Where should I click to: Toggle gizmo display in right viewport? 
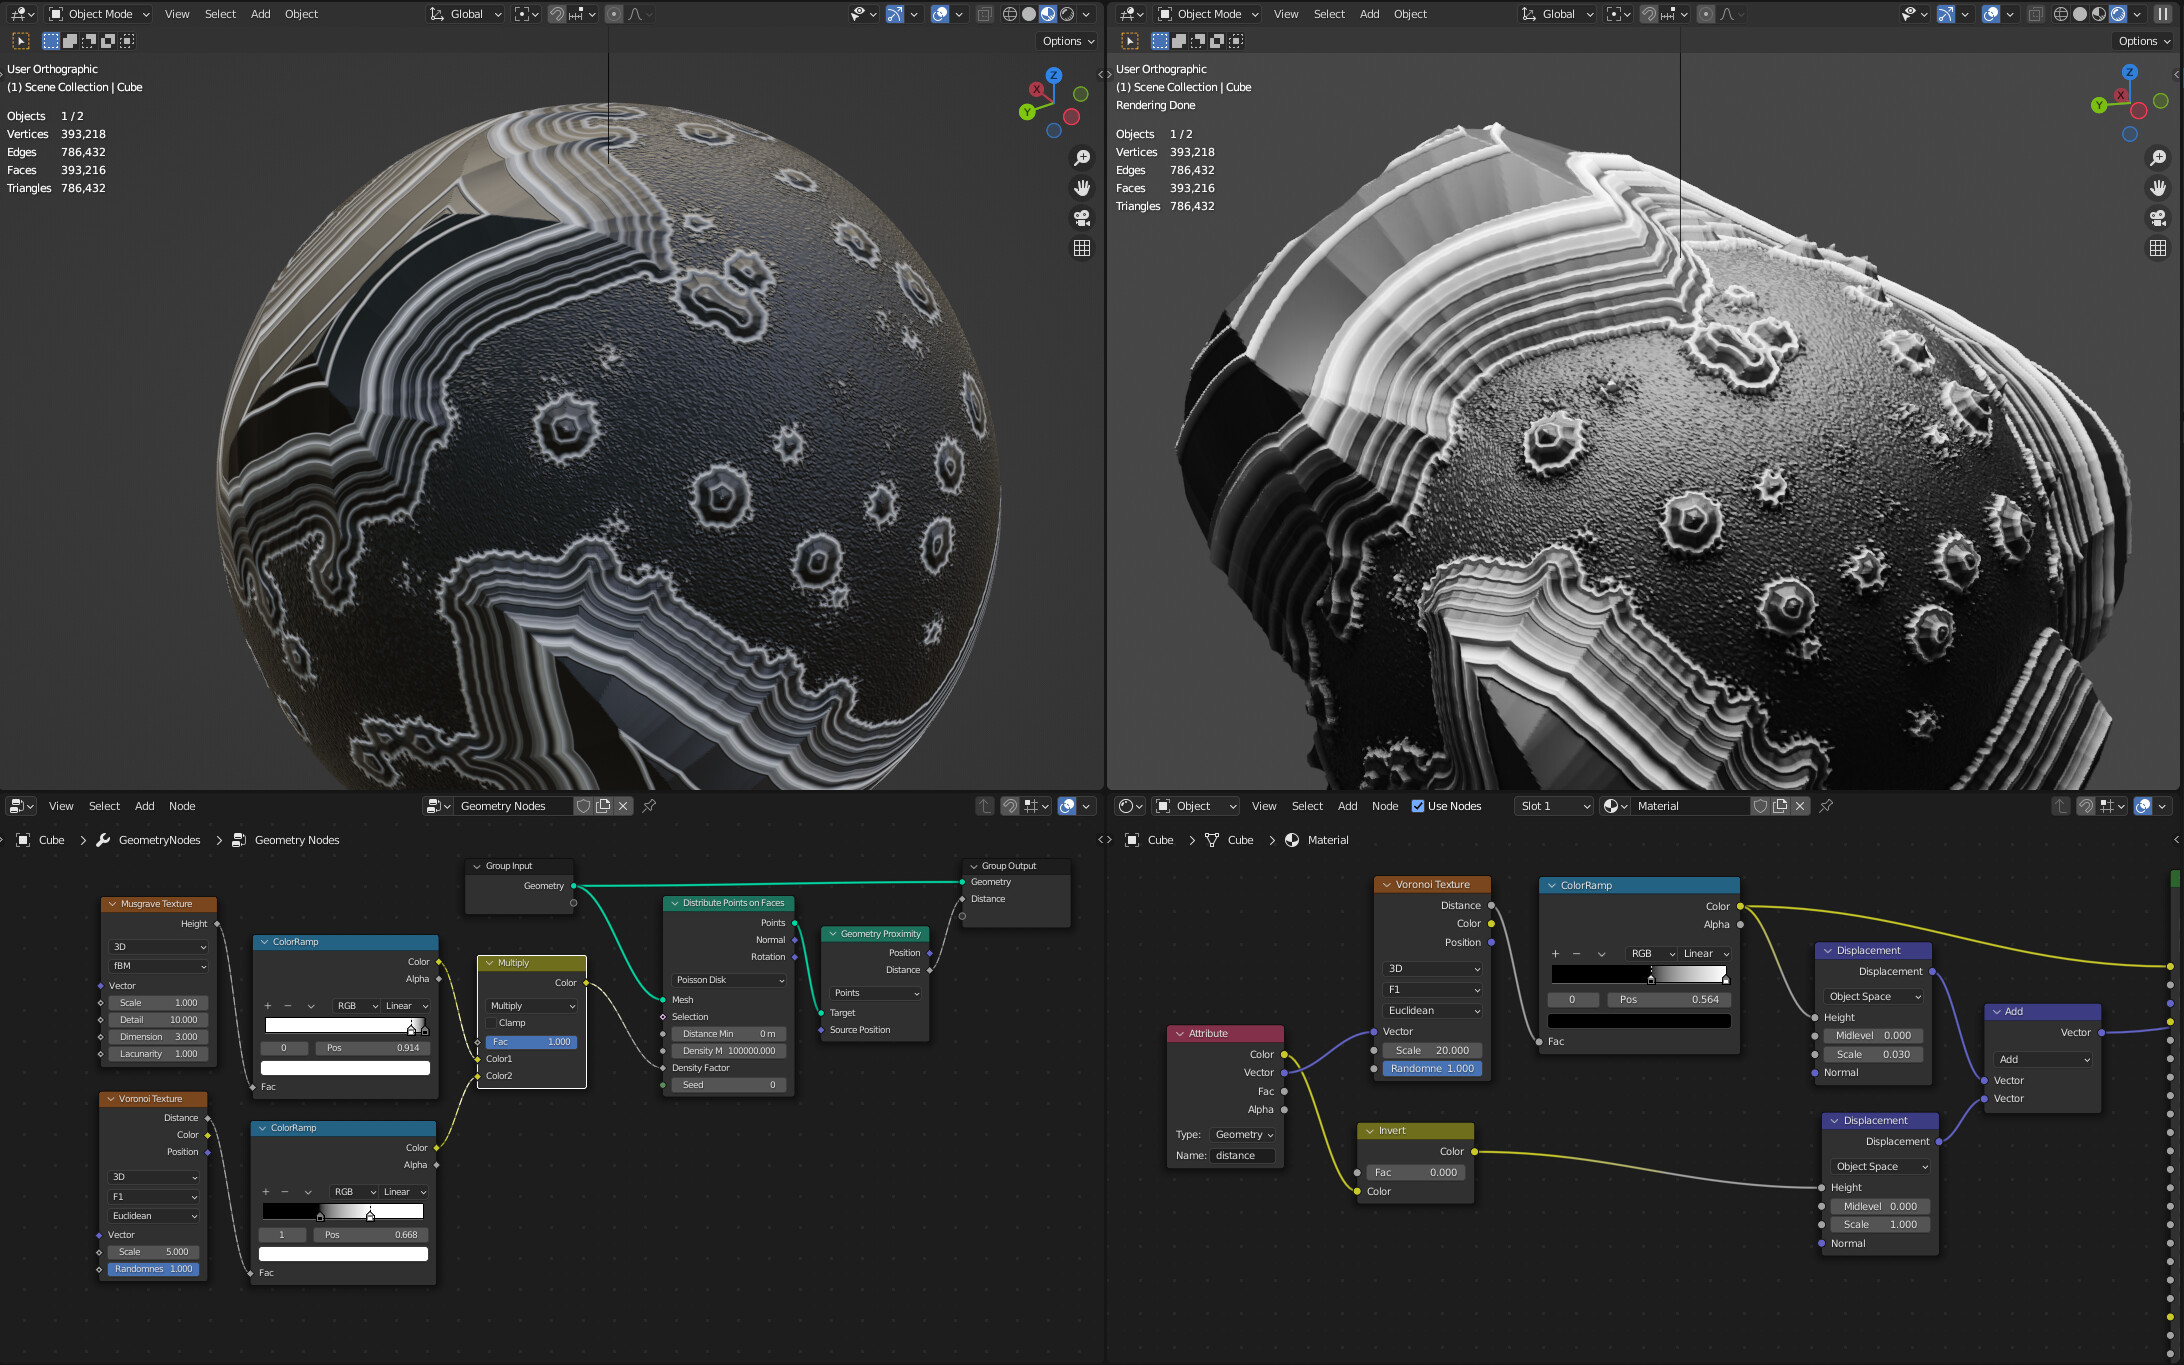[x=1946, y=14]
